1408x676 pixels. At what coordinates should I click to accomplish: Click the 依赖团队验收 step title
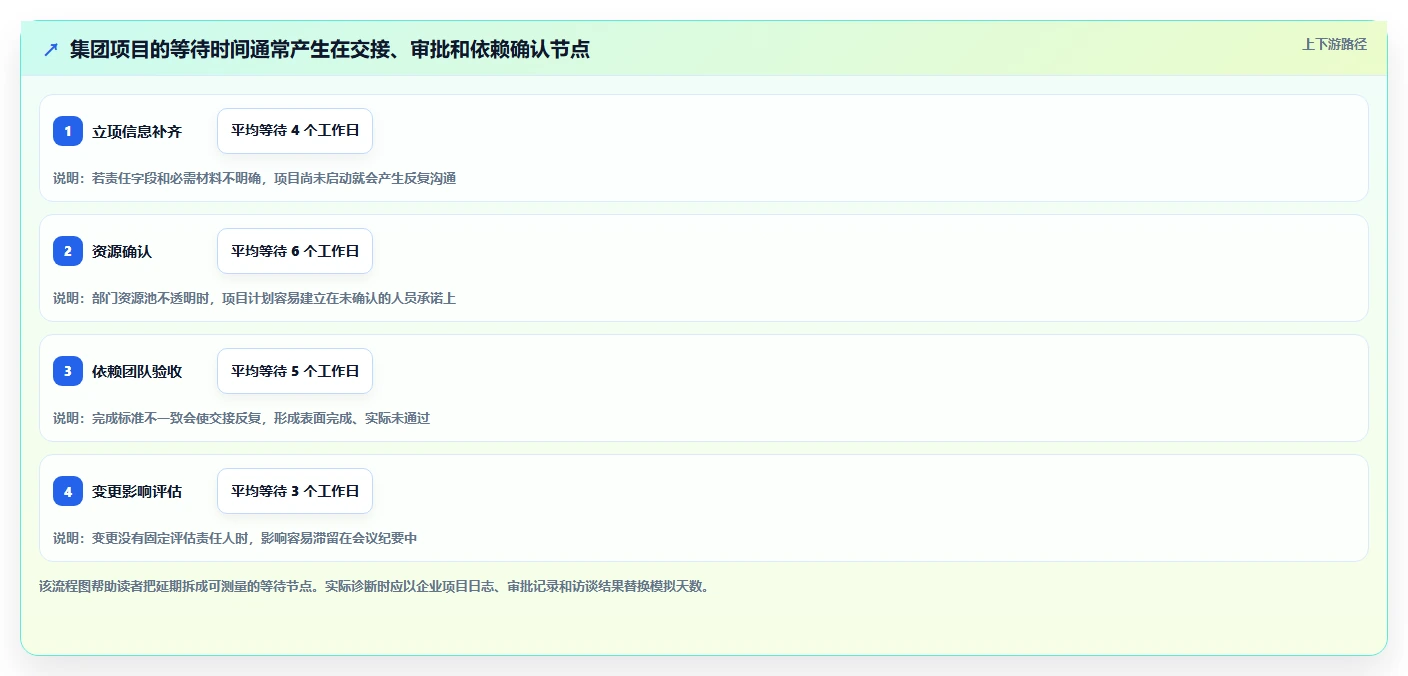point(137,371)
